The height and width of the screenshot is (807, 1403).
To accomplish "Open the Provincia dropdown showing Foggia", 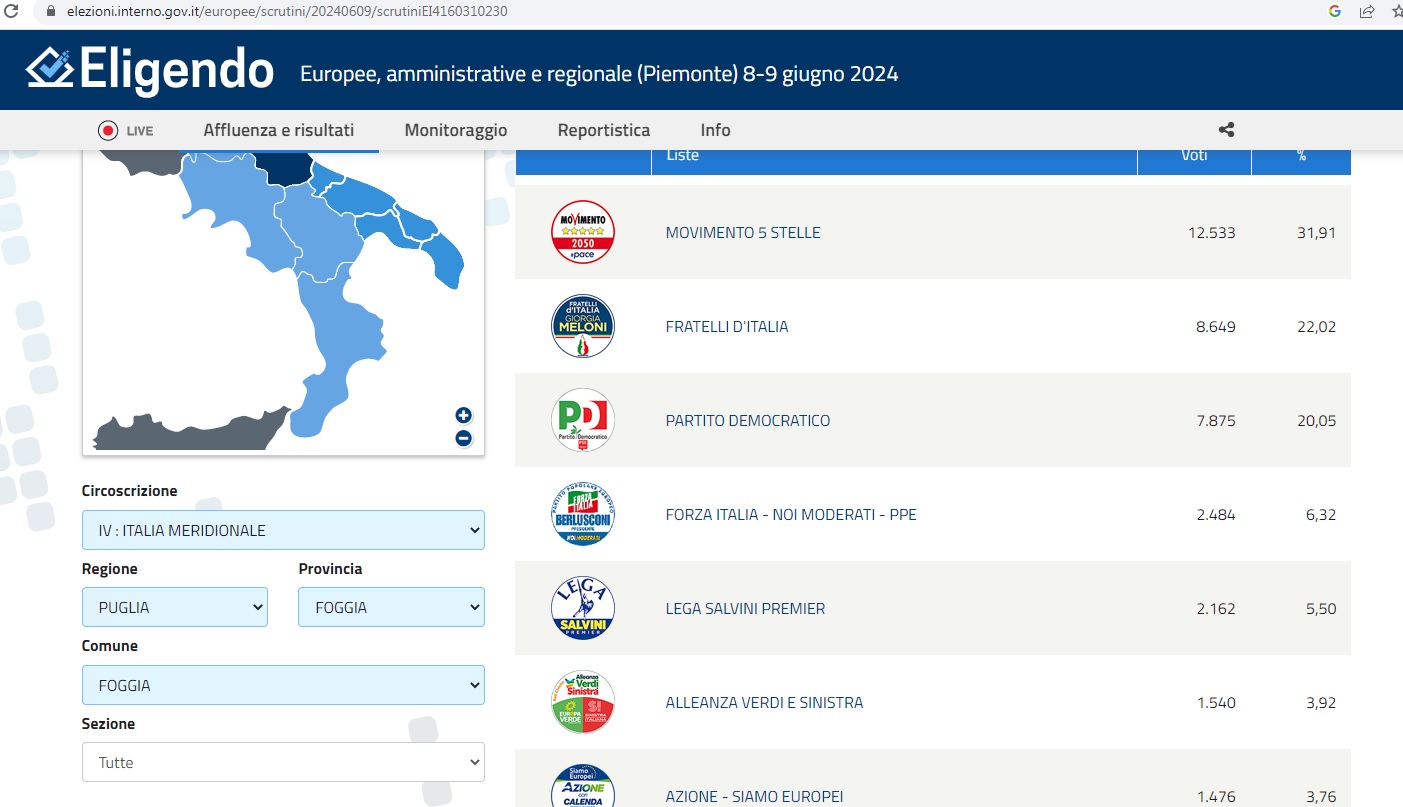I will point(391,607).
